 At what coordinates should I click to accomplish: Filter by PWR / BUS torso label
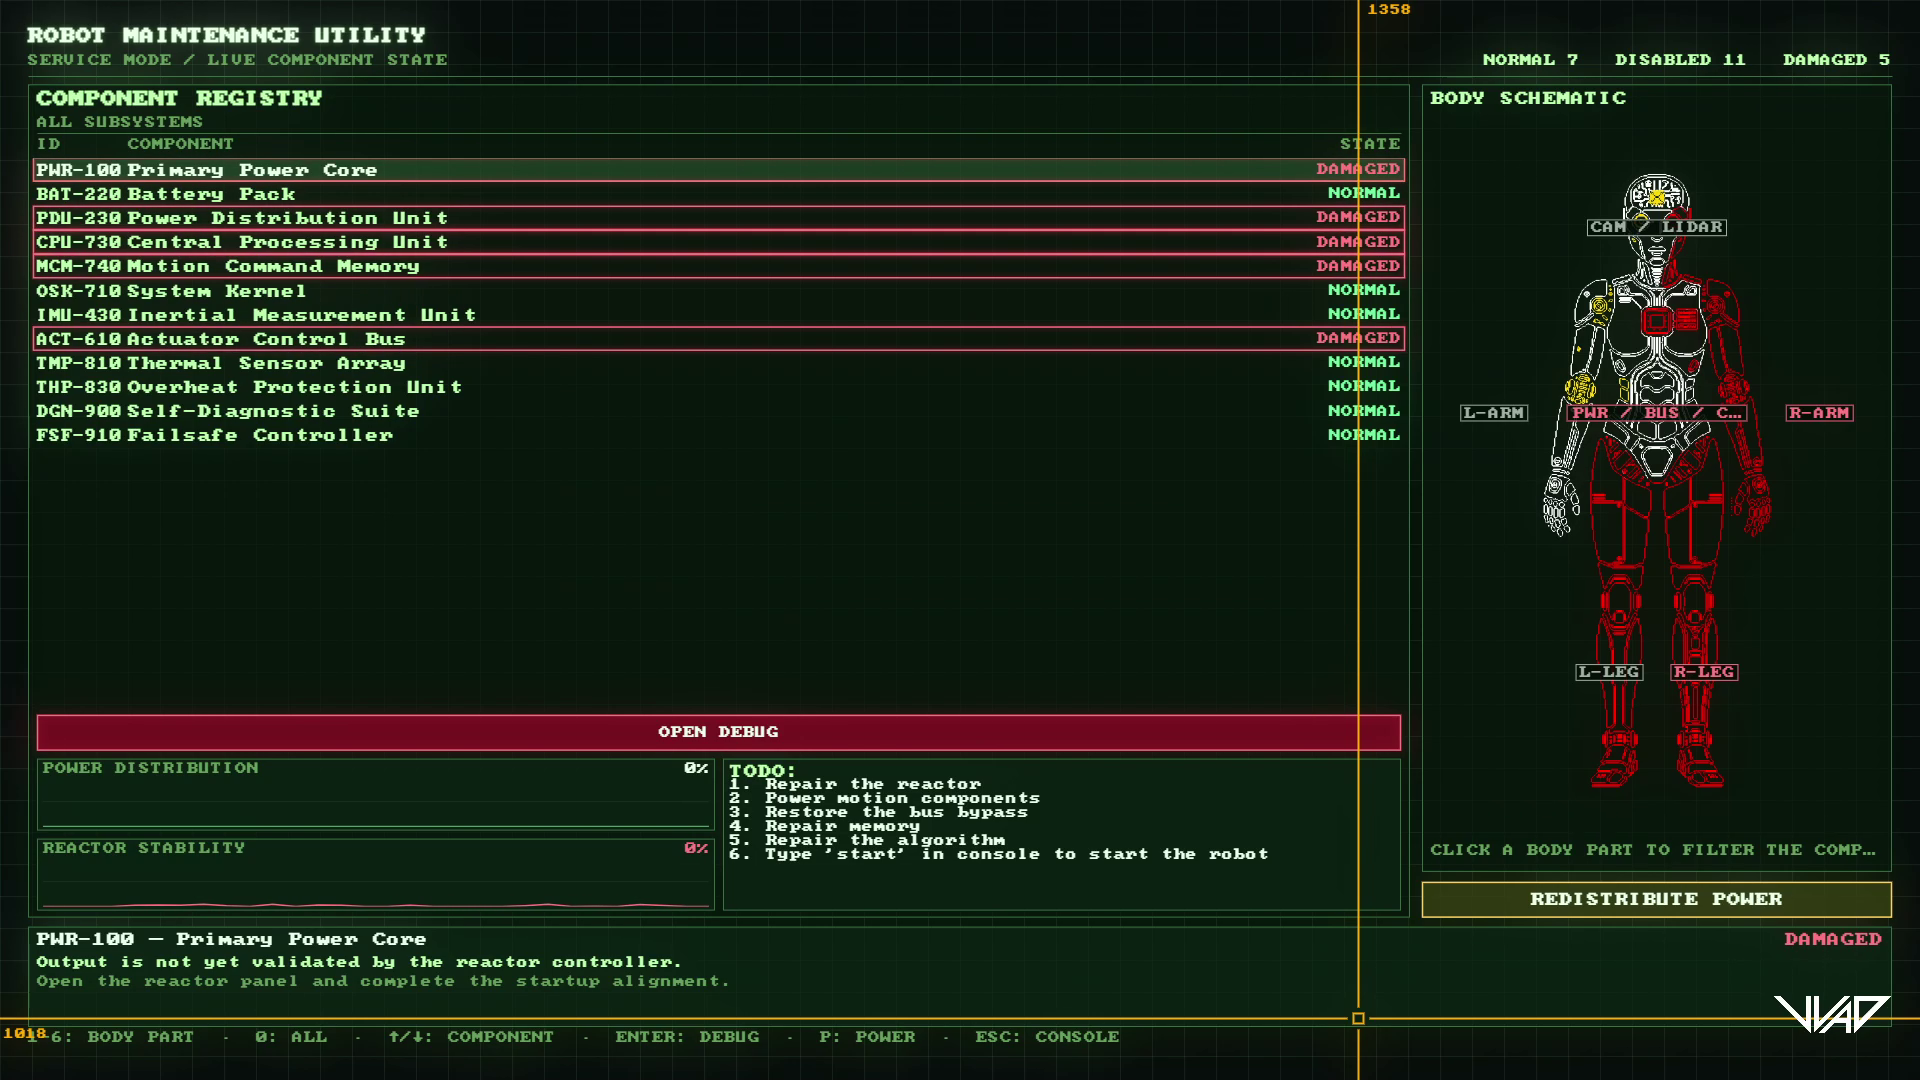(x=1656, y=413)
